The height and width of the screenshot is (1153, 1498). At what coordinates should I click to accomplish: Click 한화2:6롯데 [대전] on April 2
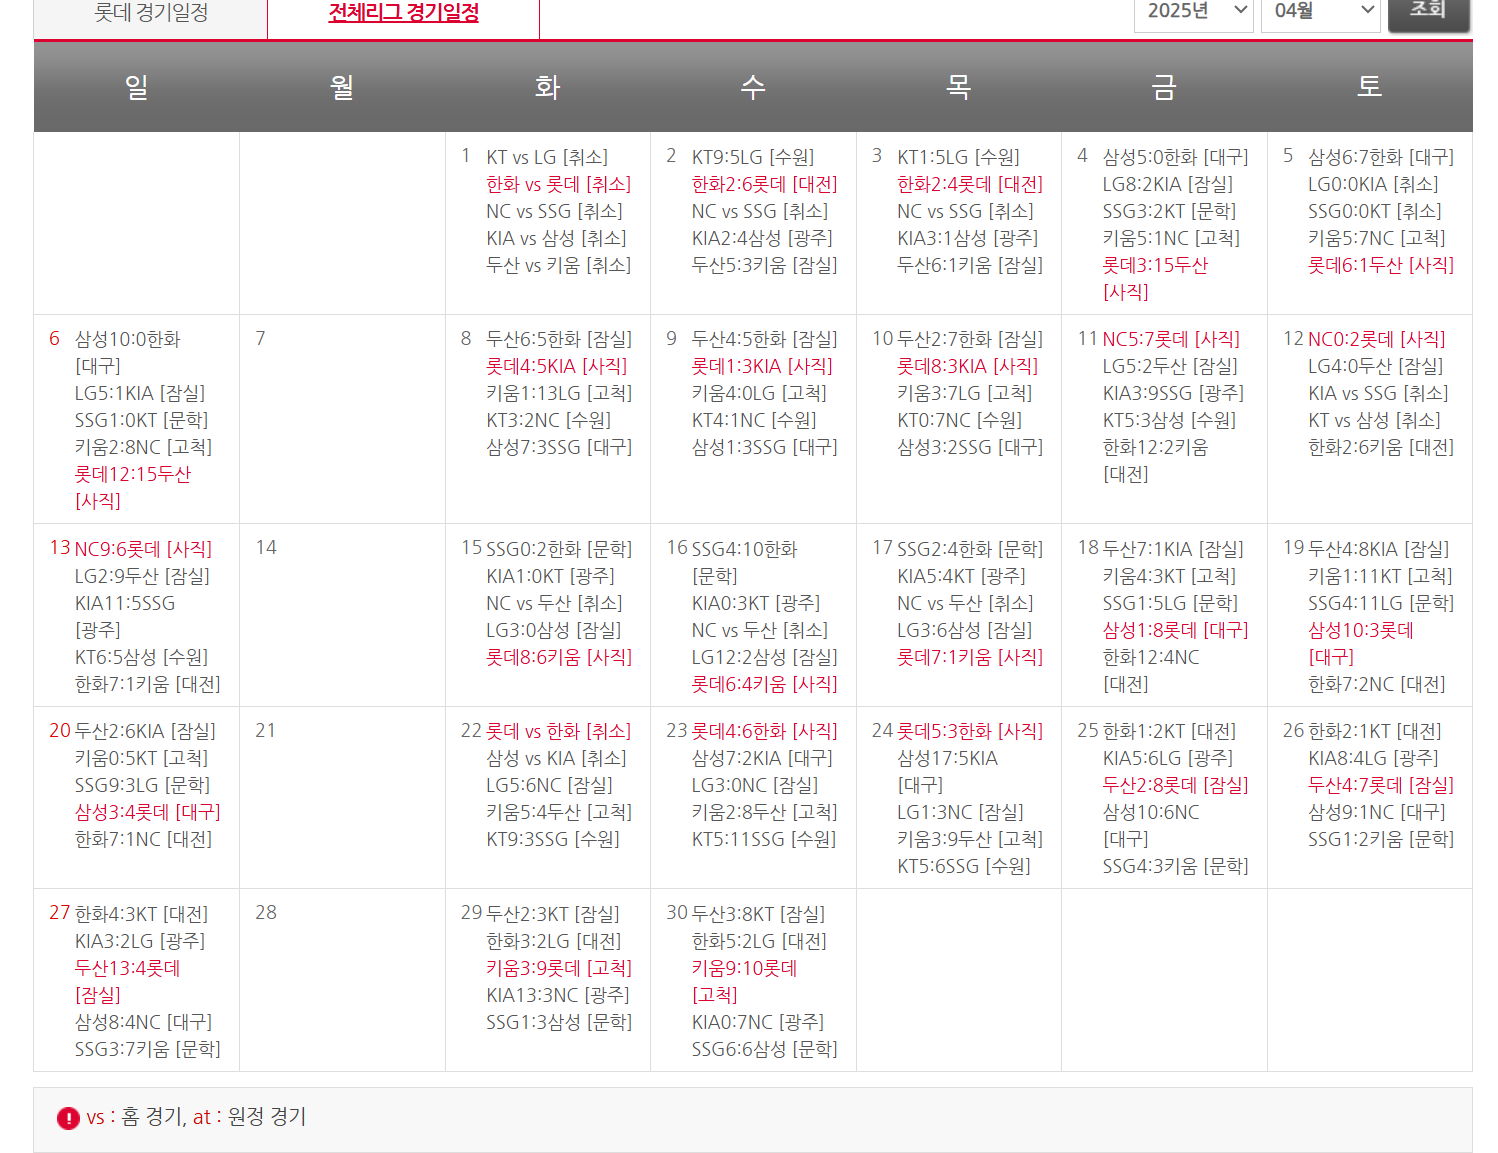click(x=764, y=184)
